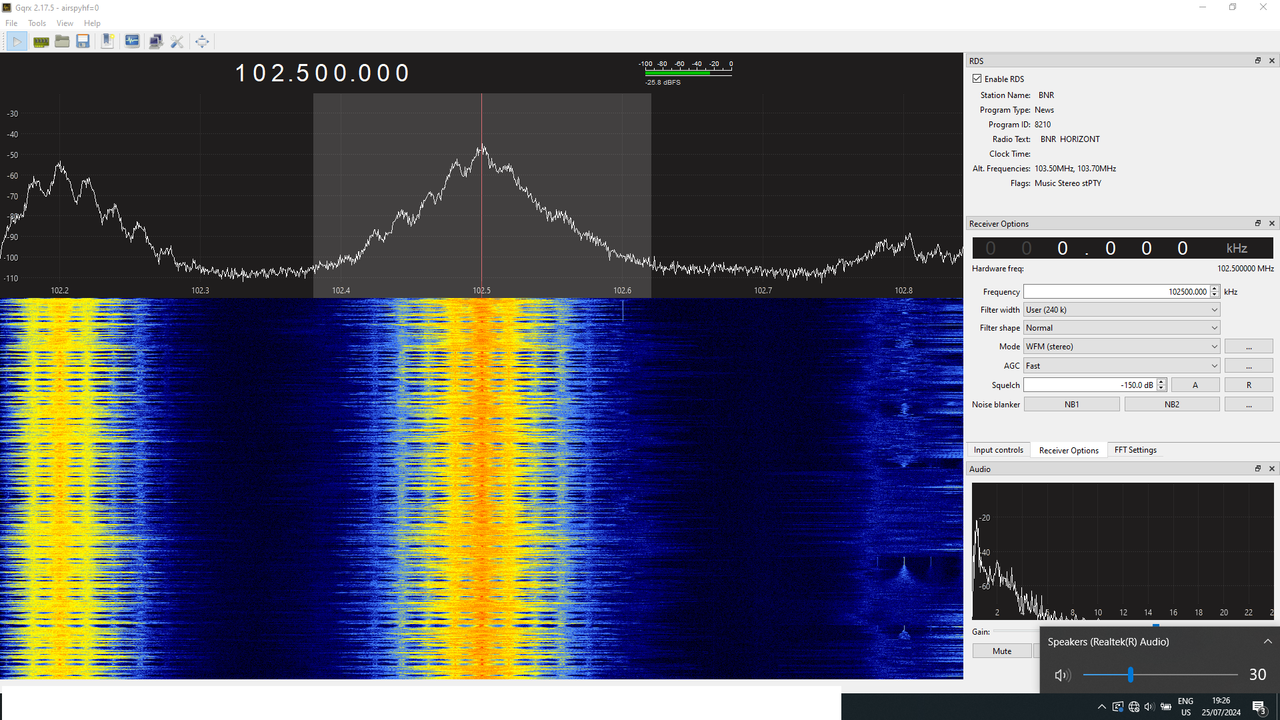Image resolution: width=1280 pixels, height=720 pixels.
Task: Open the Filter width dropdown
Action: tap(1122, 310)
